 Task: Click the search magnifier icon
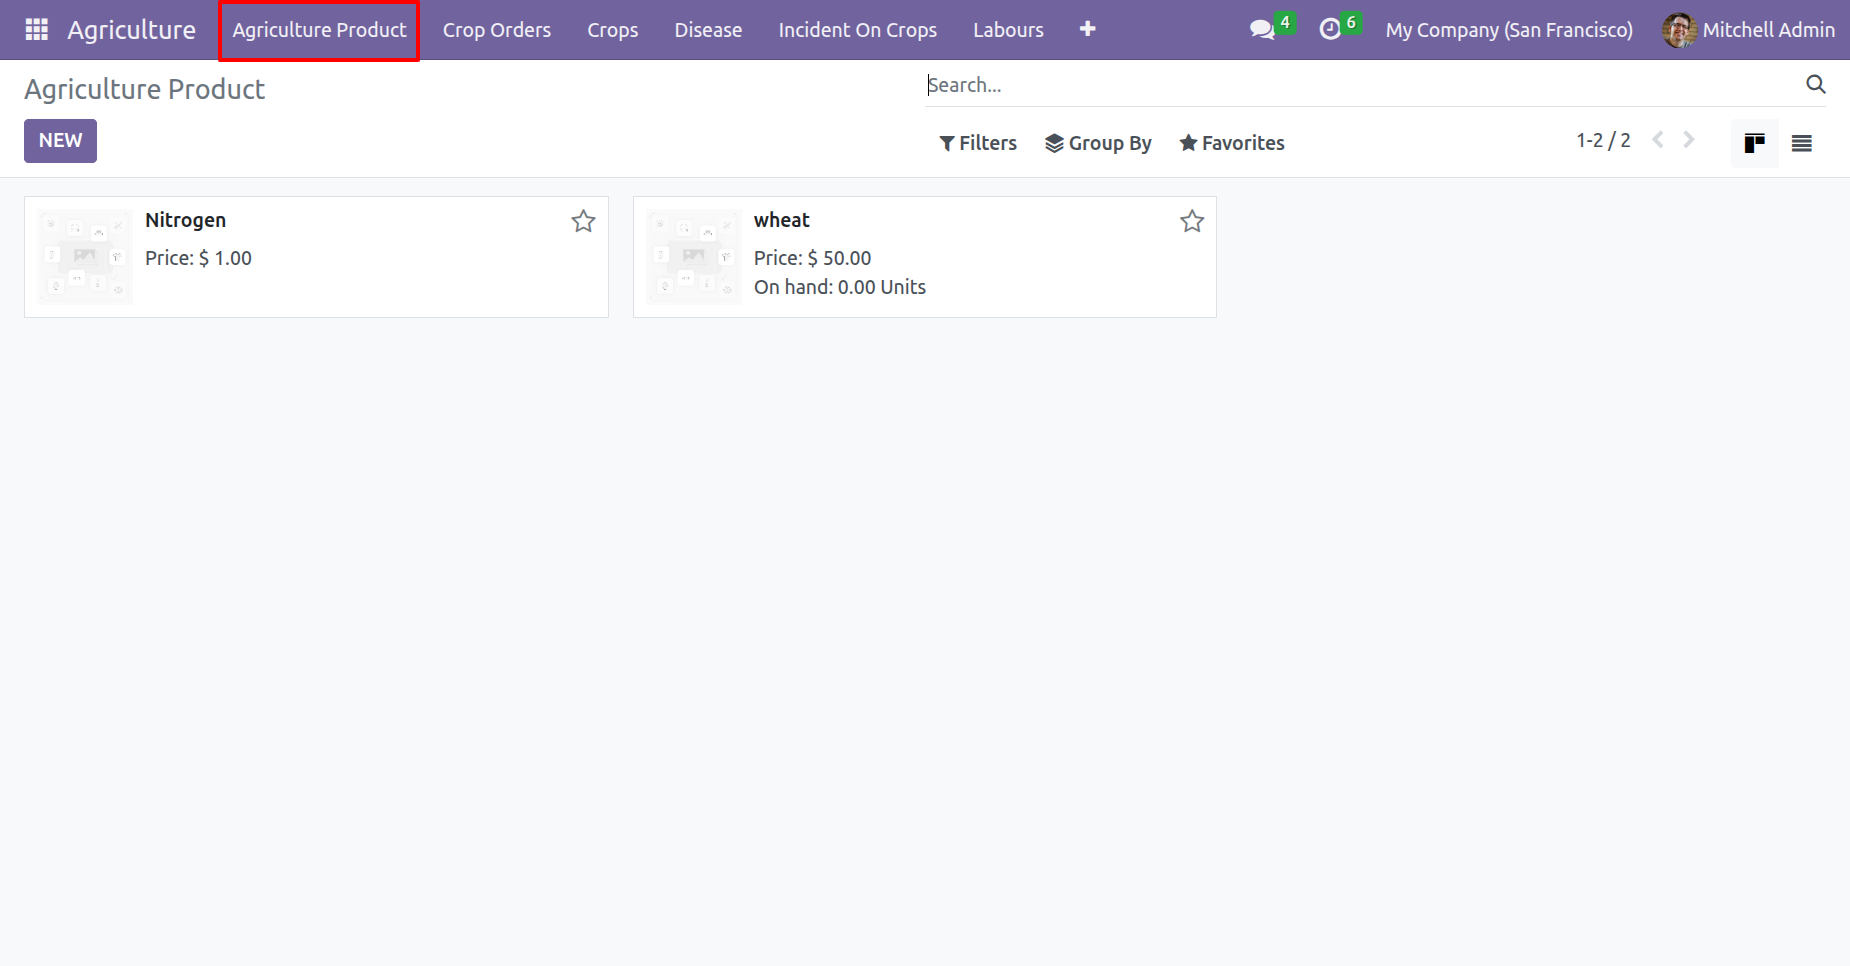[x=1816, y=84]
